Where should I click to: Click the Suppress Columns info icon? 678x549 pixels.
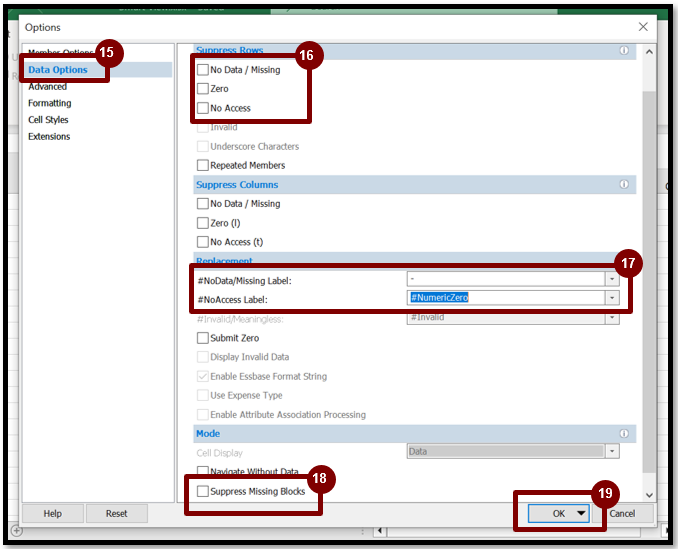click(624, 185)
